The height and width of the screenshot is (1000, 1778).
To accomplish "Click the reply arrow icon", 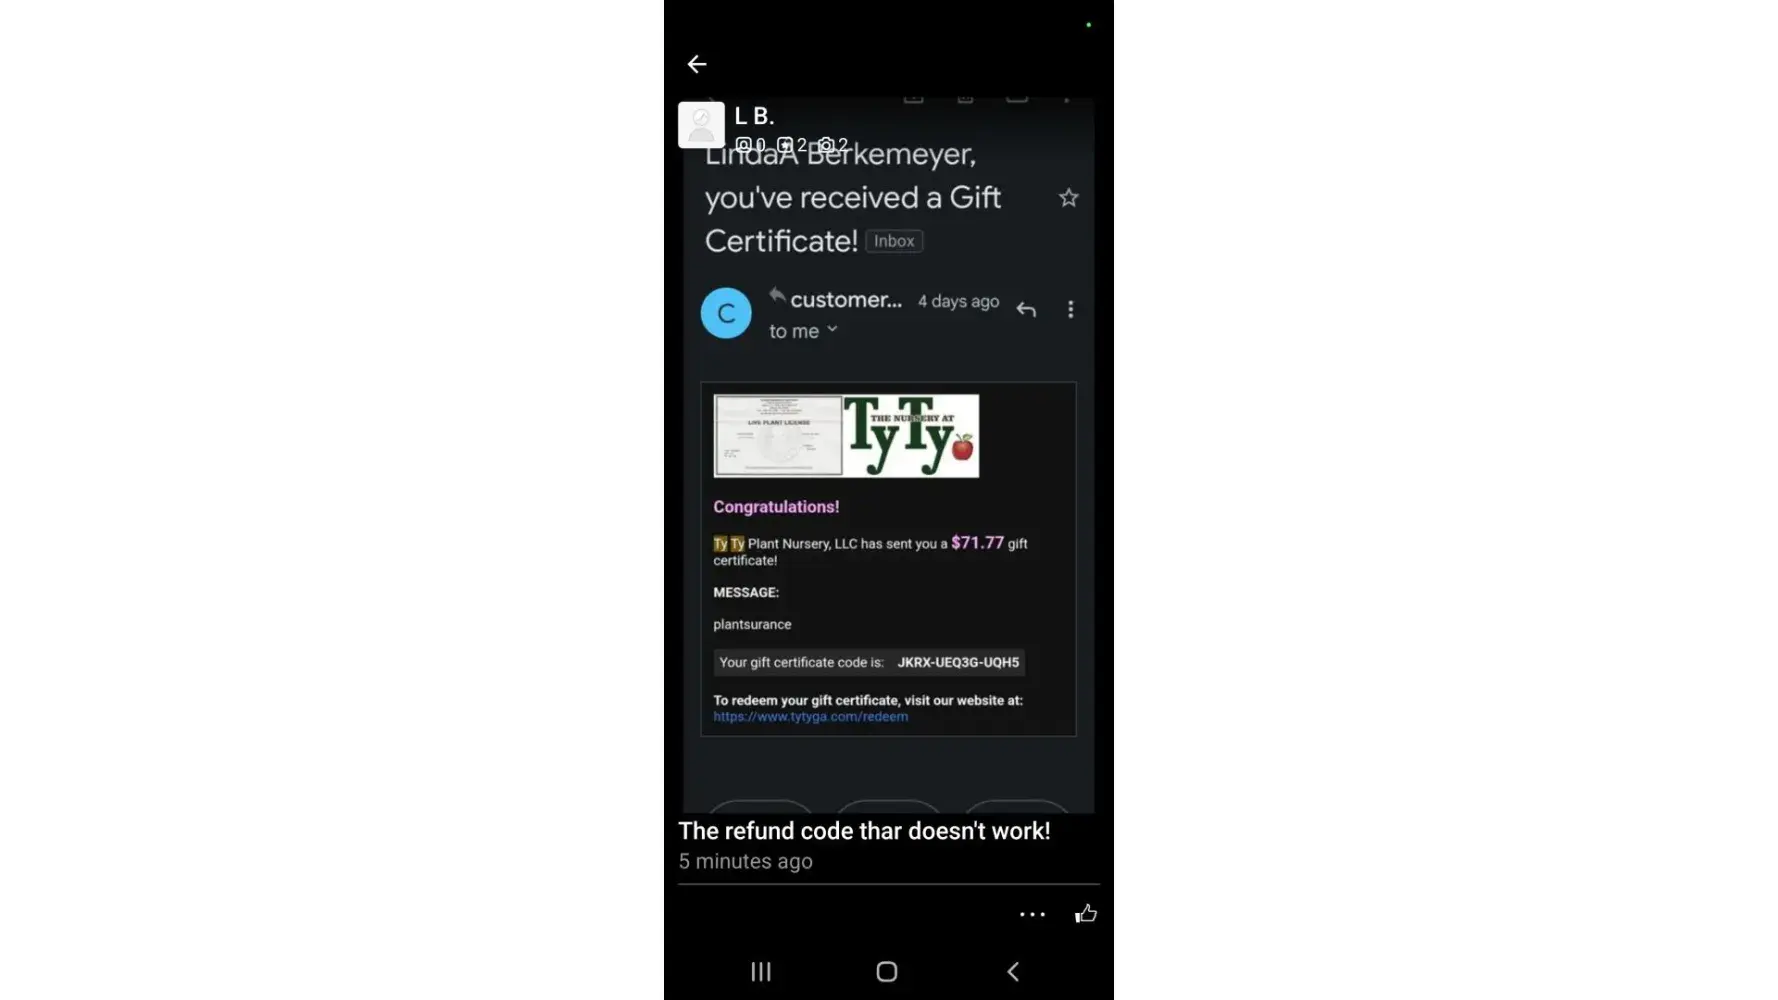I will [x=1026, y=309].
